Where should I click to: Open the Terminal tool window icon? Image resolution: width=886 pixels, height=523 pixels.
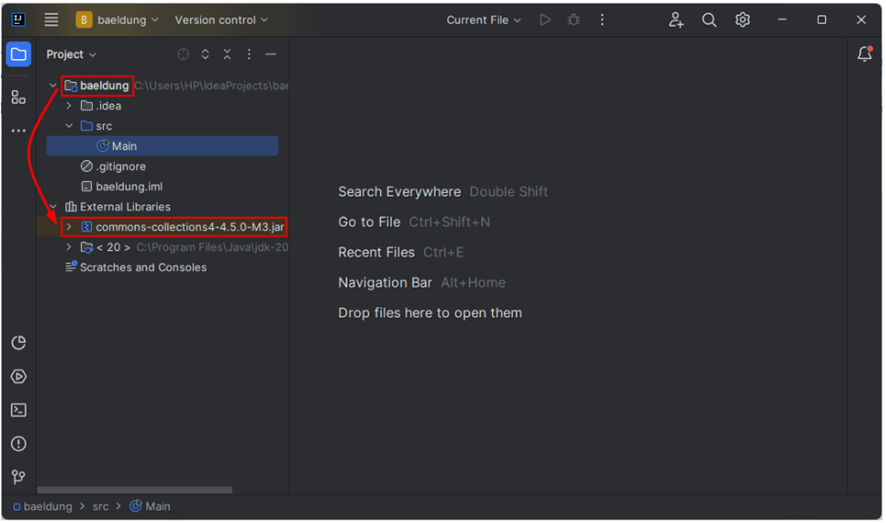(18, 410)
